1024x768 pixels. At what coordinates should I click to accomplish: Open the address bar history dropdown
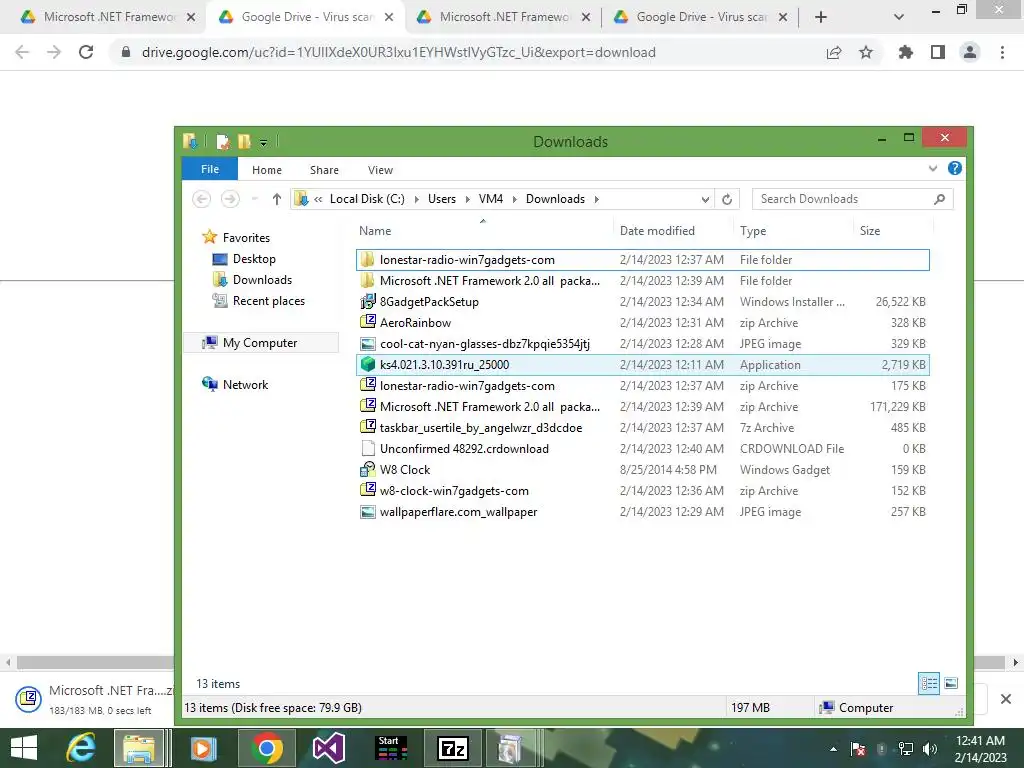pos(705,199)
